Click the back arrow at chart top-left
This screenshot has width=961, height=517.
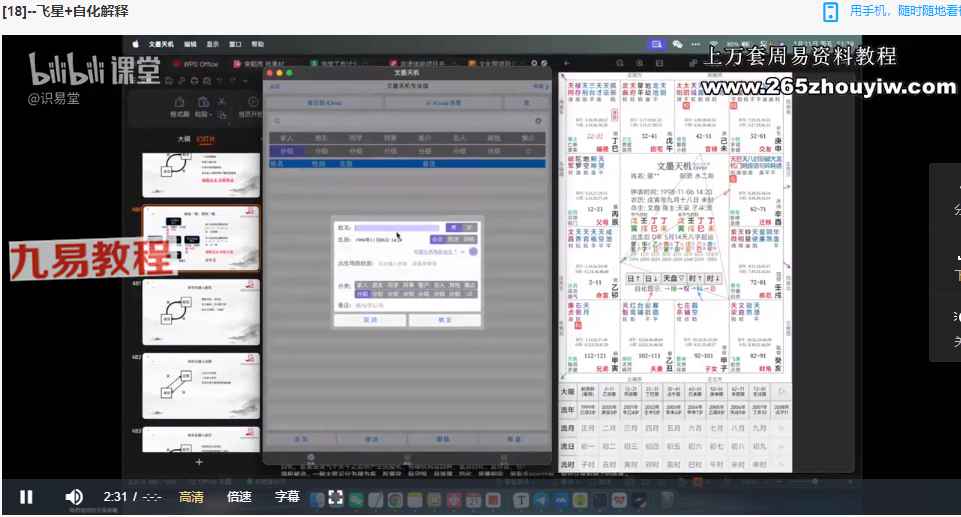(567, 63)
